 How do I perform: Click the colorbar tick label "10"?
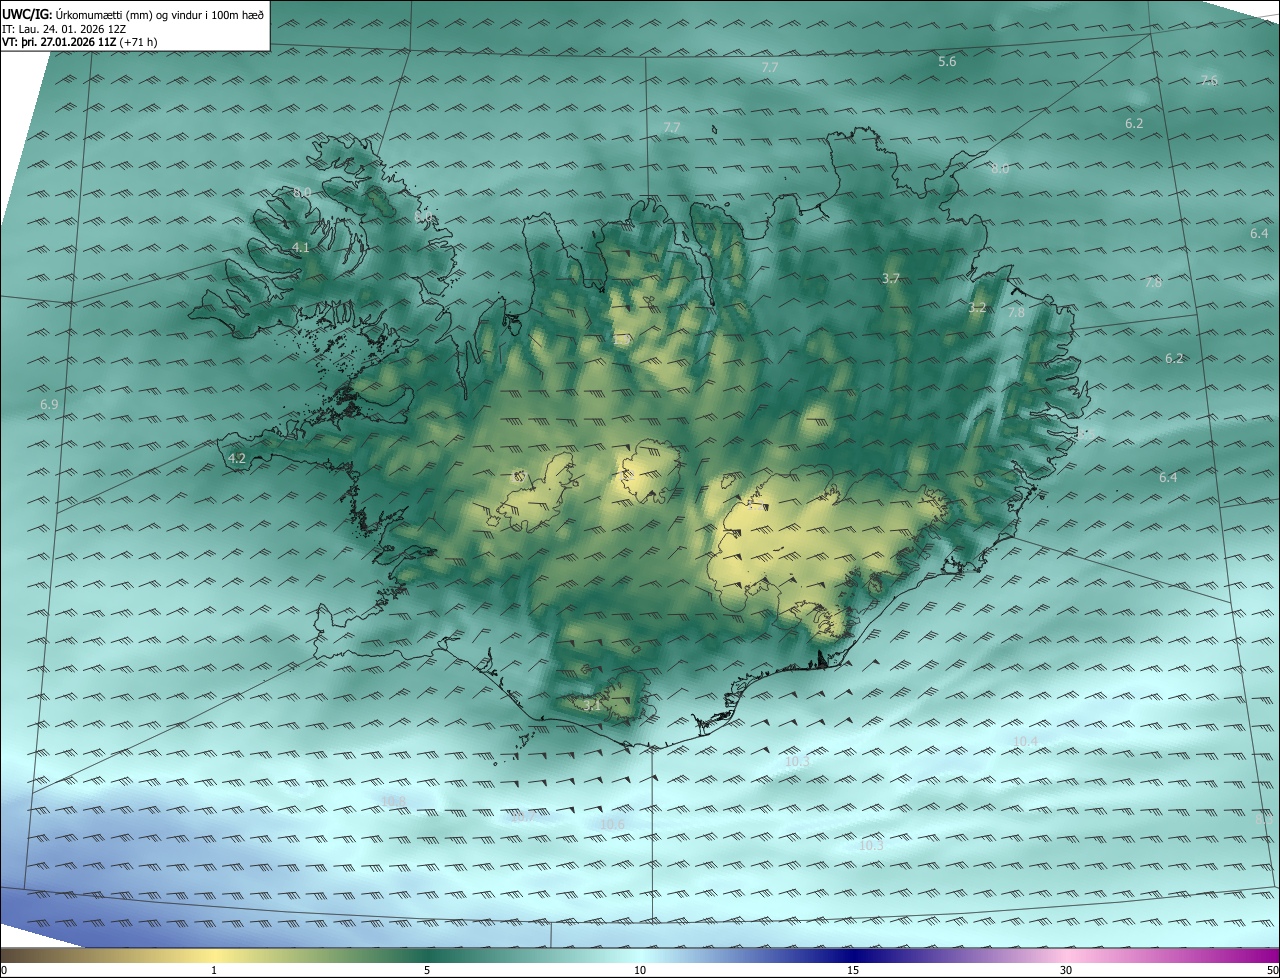point(640,970)
